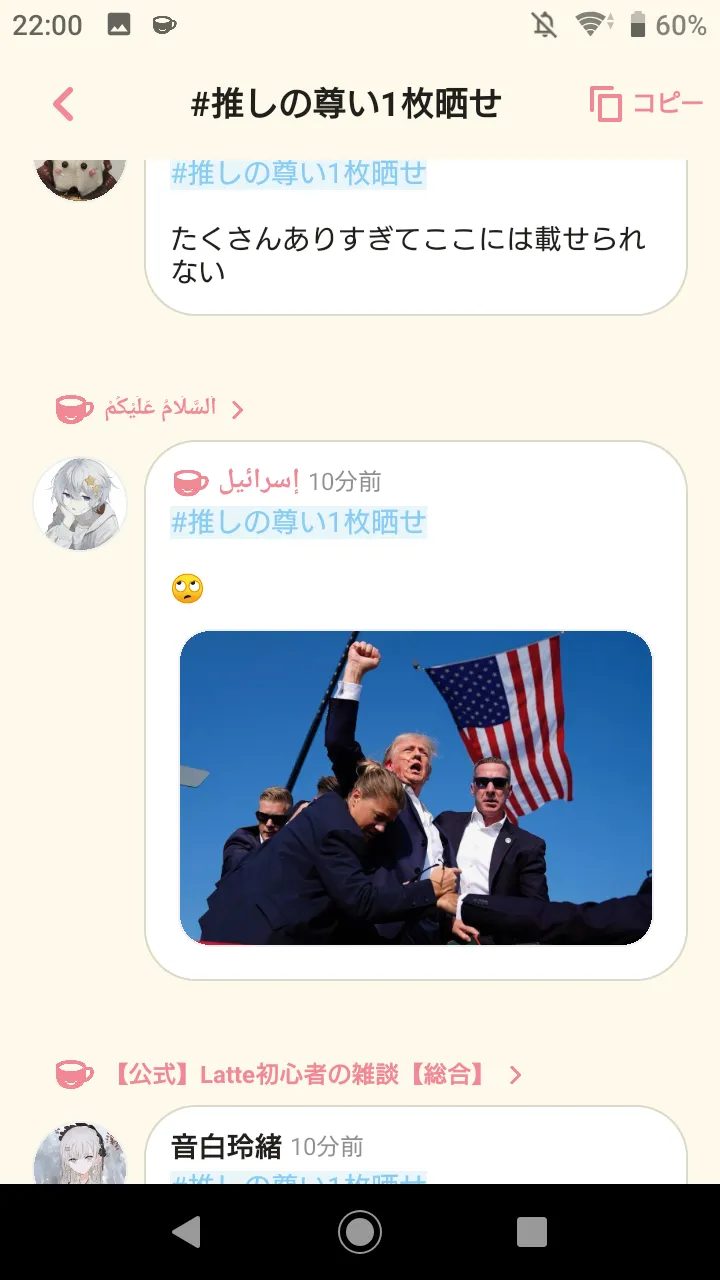
Task: Tap the pink back arrow icon
Action: click(x=63, y=104)
